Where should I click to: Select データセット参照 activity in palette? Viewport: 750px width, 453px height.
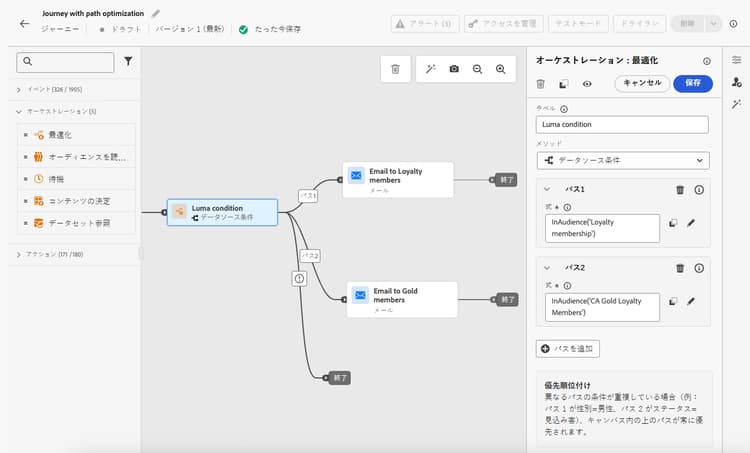pos(77,223)
